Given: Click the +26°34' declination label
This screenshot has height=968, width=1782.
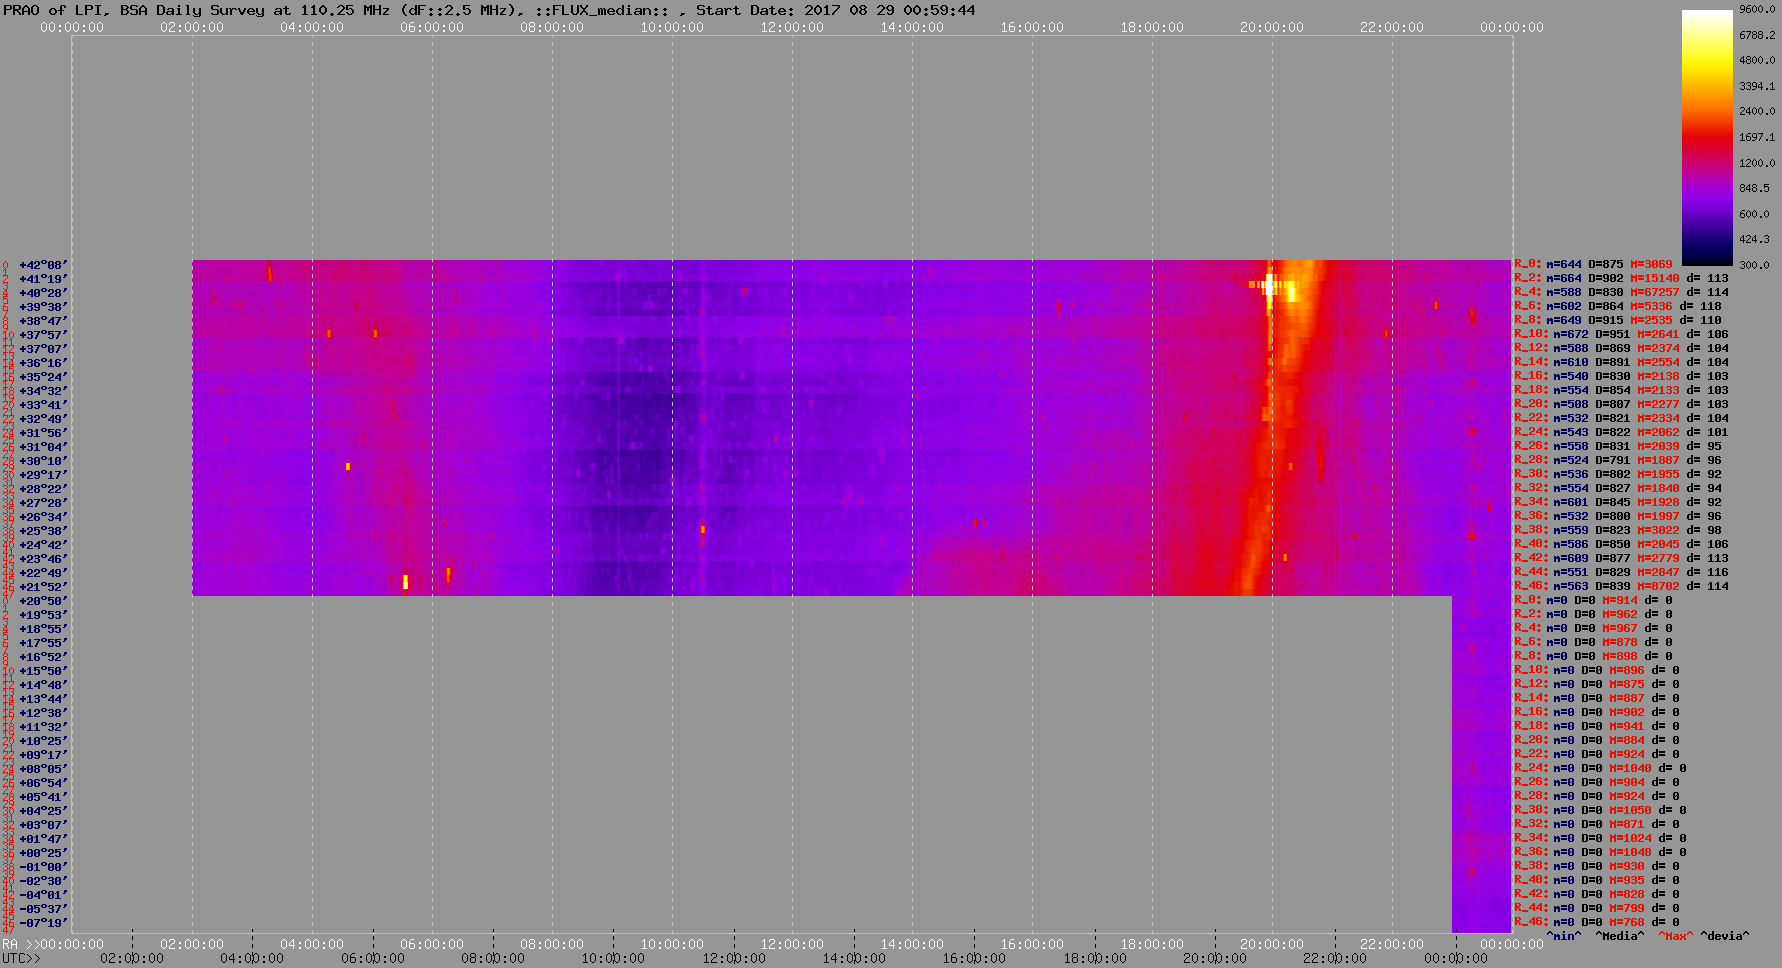Looking at the screenshot, I should click(x=43, y=517).
